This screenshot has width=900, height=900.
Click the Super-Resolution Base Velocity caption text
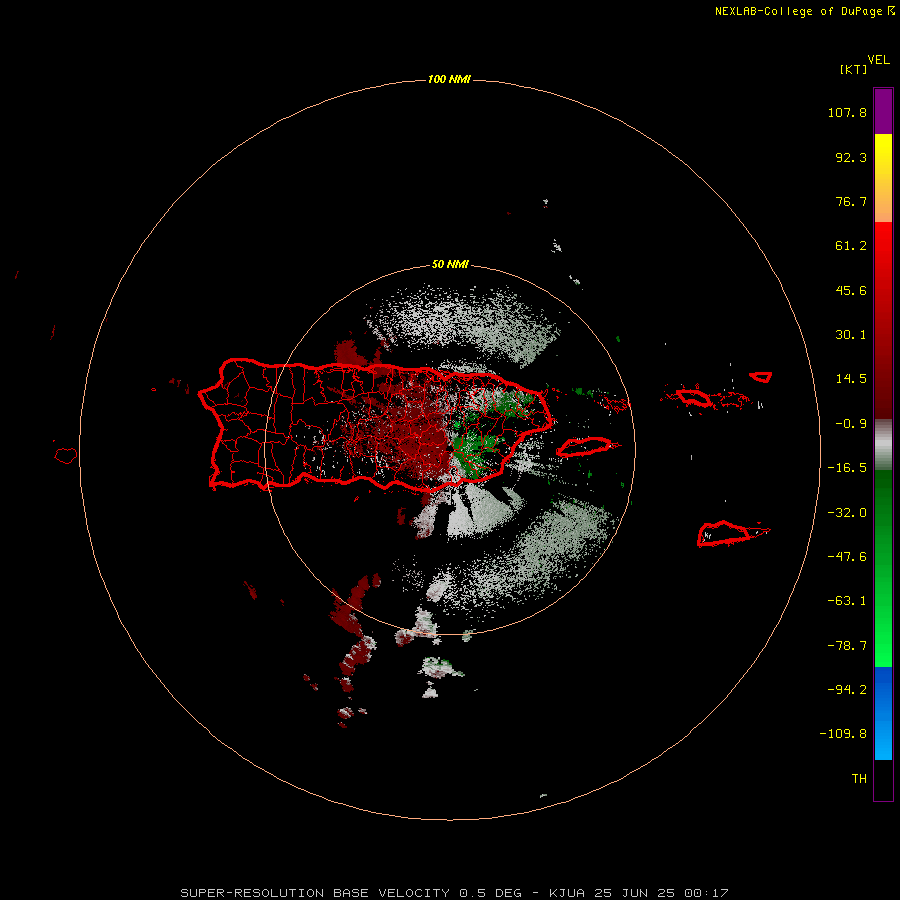[x=454, y=893]
